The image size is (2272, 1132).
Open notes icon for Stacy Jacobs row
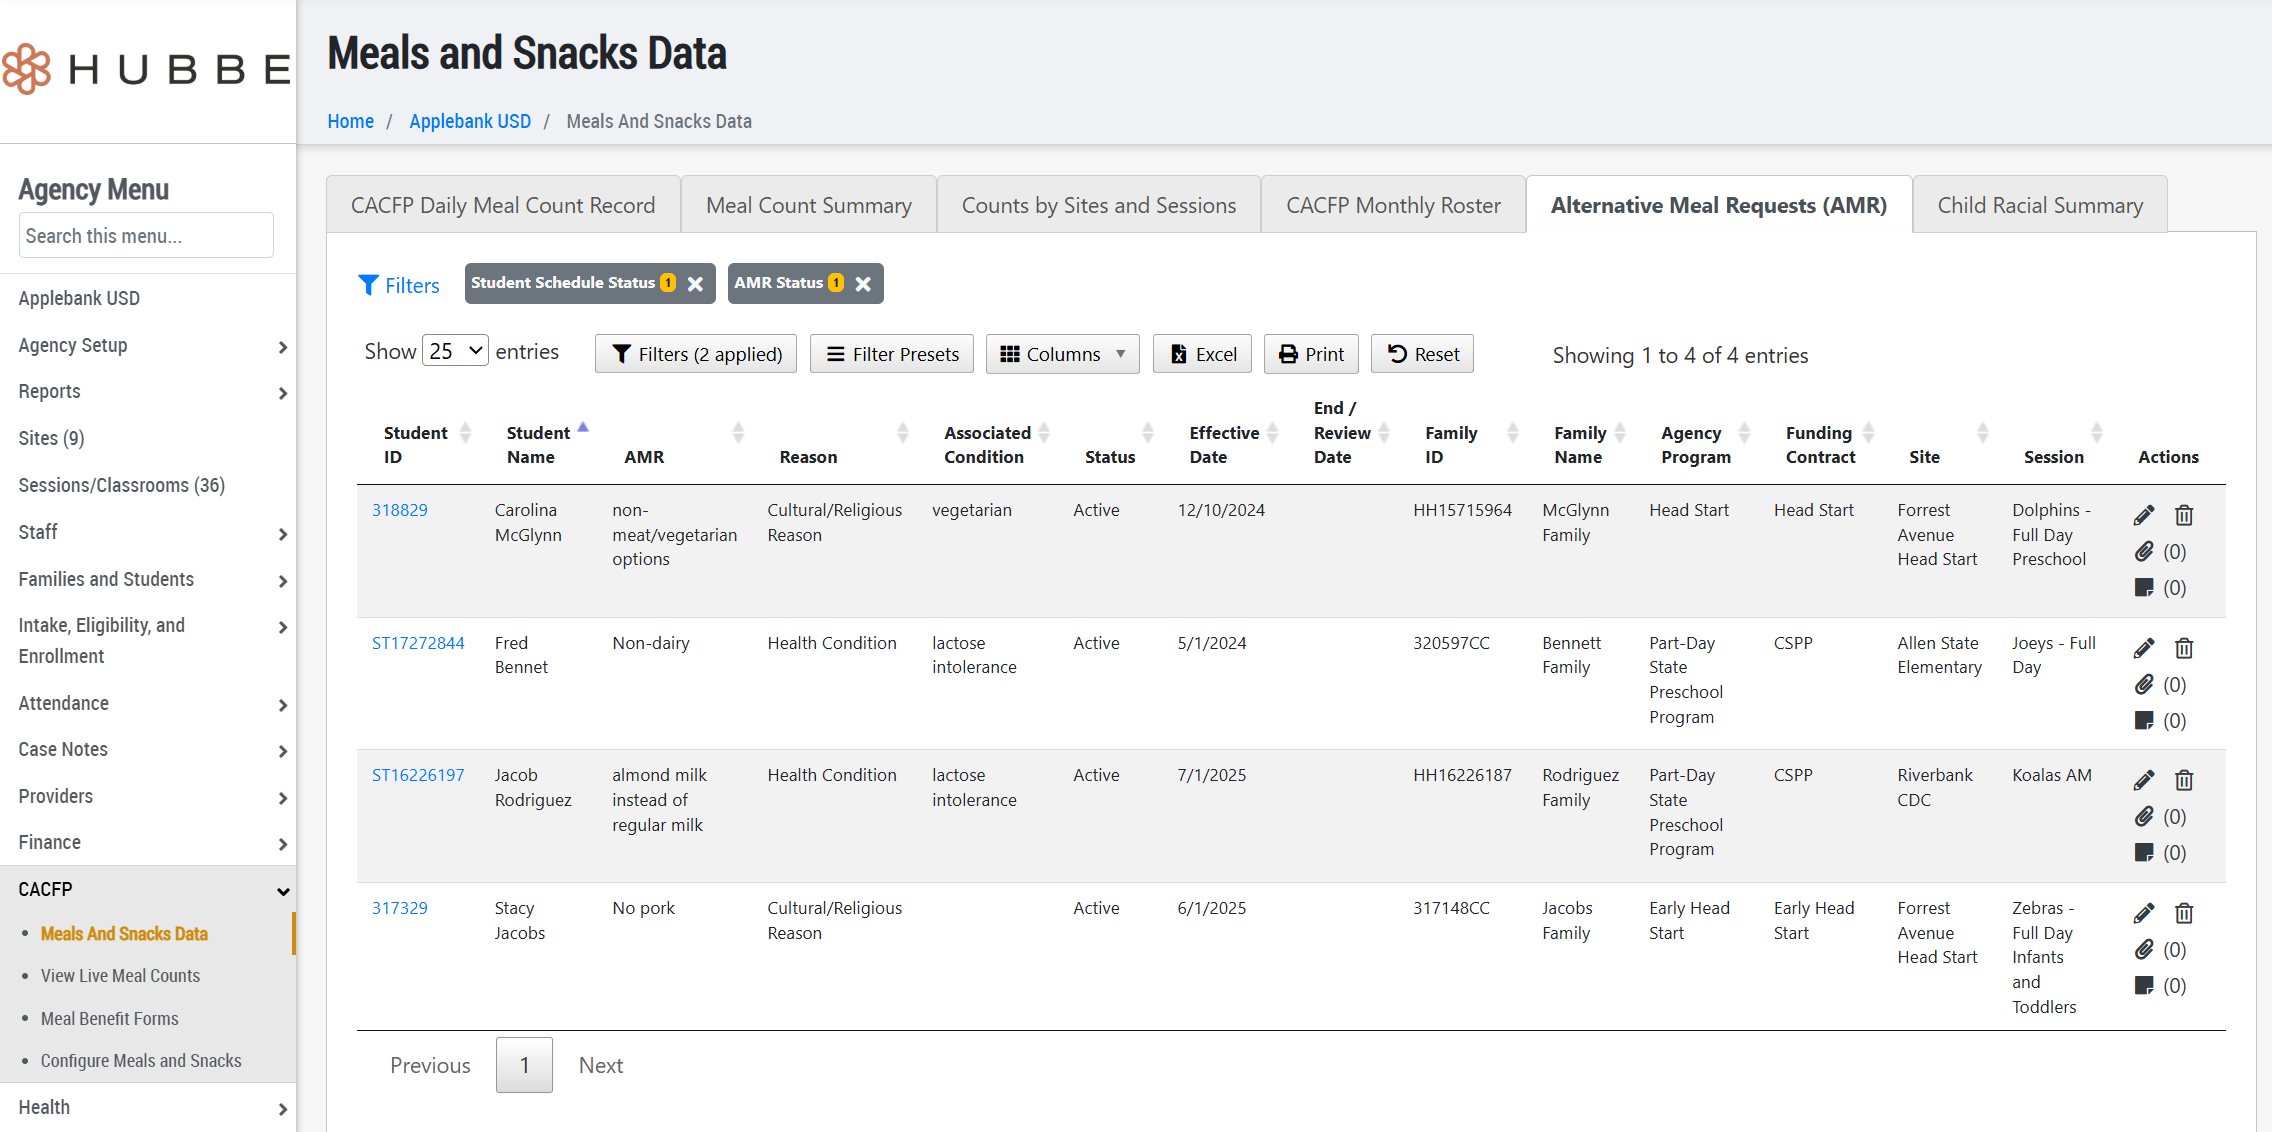(x=2144, y=986)
